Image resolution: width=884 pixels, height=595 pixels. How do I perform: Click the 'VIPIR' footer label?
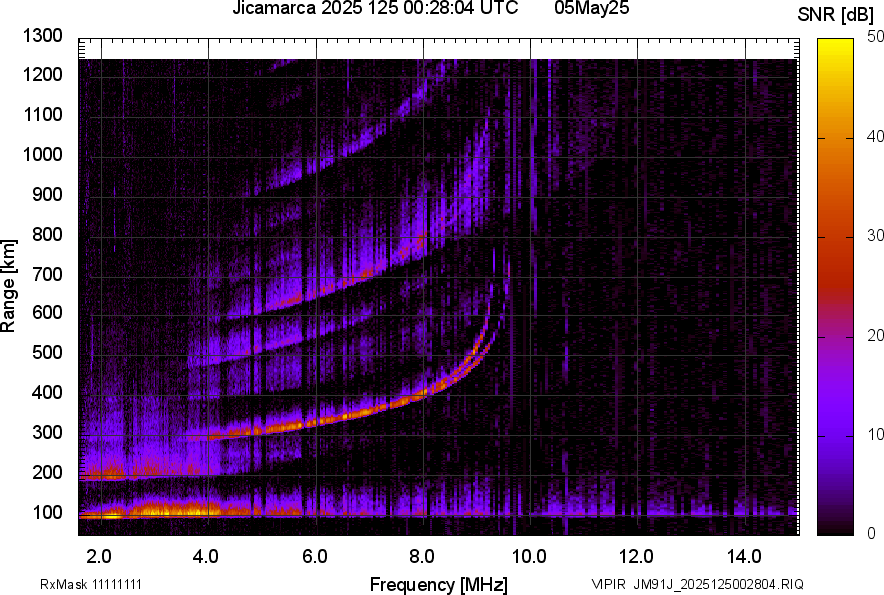coord(608,584)
